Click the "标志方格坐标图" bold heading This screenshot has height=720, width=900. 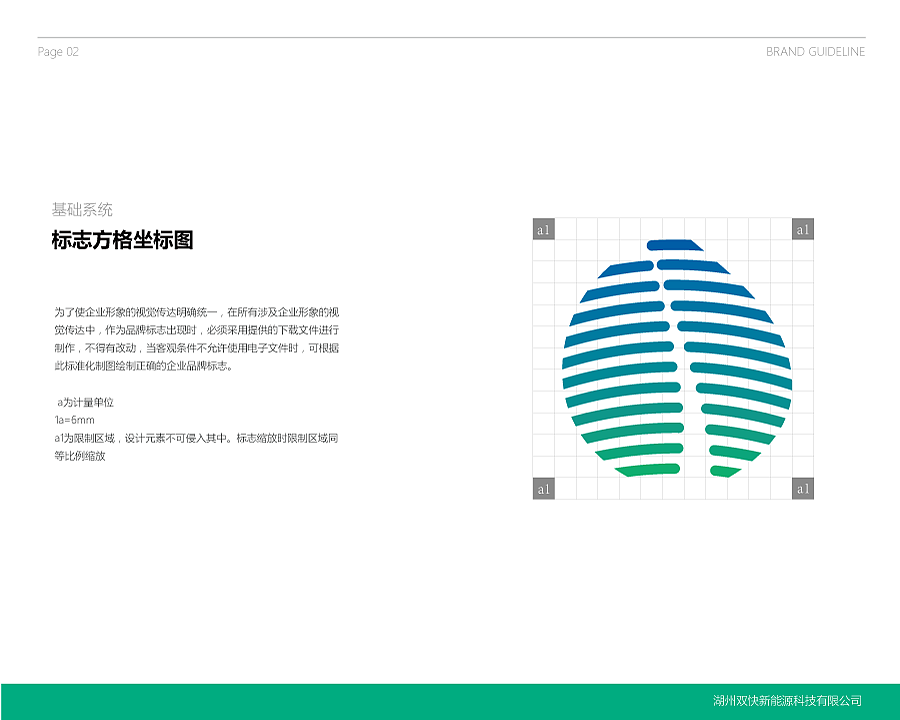coord(122,240)
